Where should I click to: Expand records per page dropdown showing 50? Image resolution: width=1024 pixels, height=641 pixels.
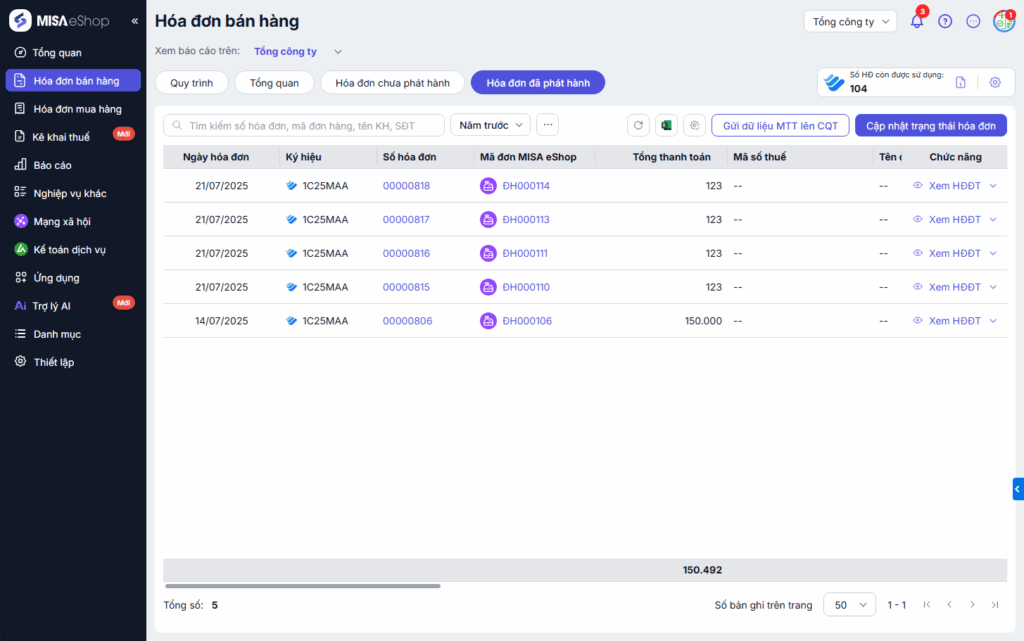(849, 605)
